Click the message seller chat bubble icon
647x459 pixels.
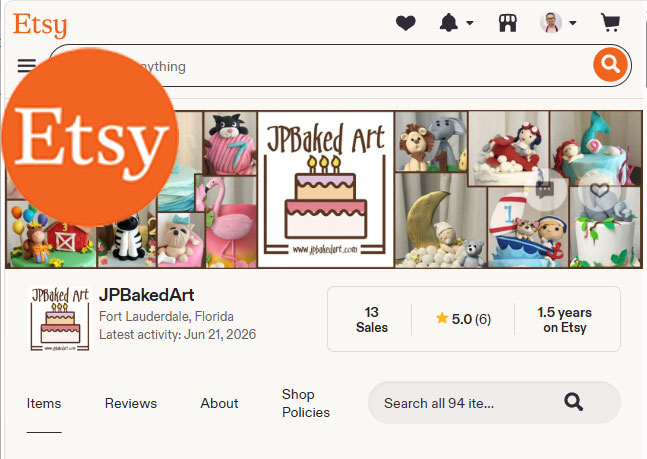545,190
